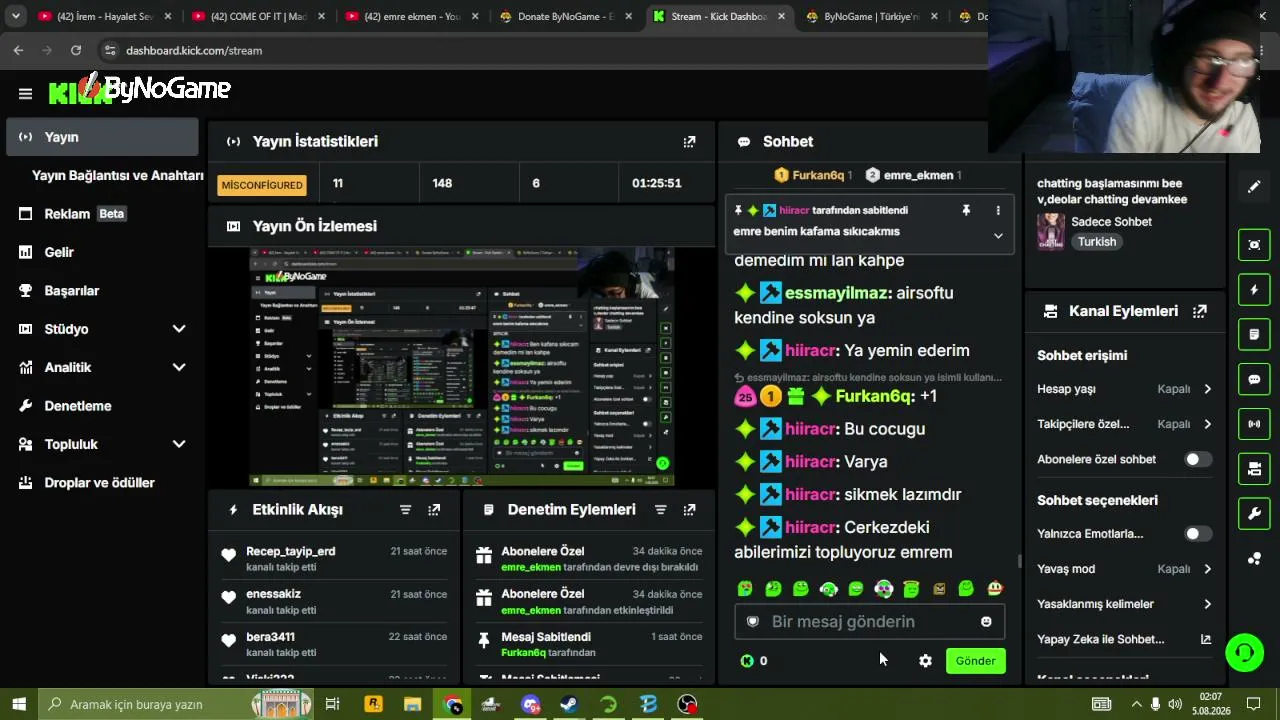Open Hesap yaşı options
The image size is (1280, 720).
coord(1125,389)
